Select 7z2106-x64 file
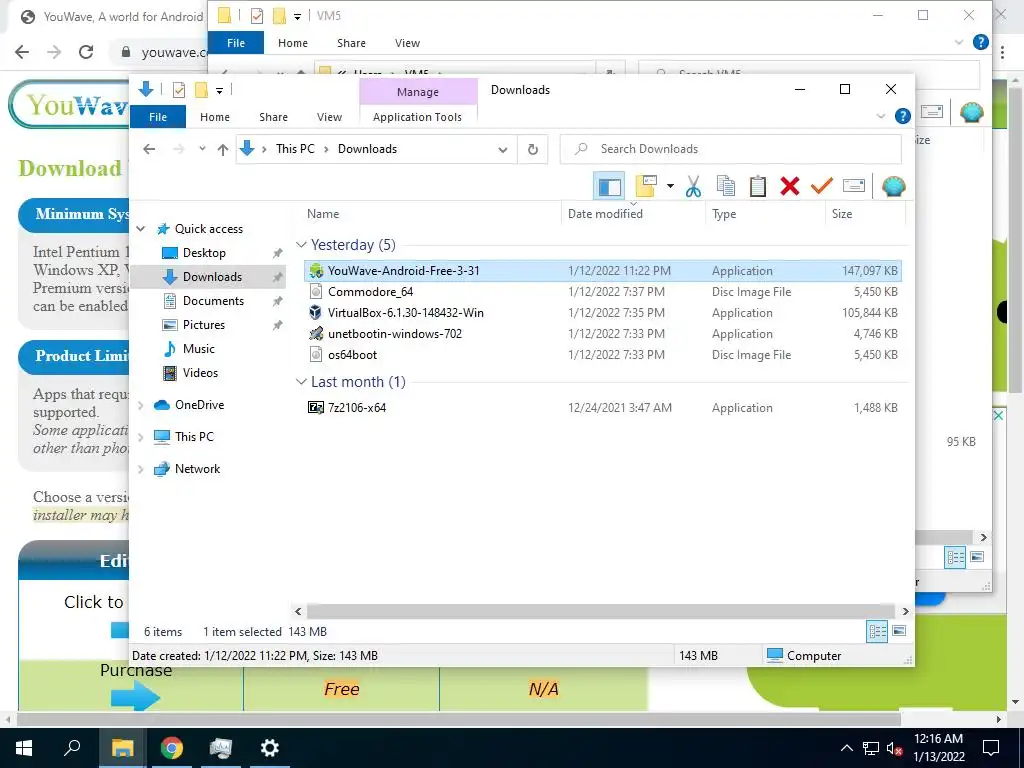Viewport: 1024px width, 768px height. (602, 408)
